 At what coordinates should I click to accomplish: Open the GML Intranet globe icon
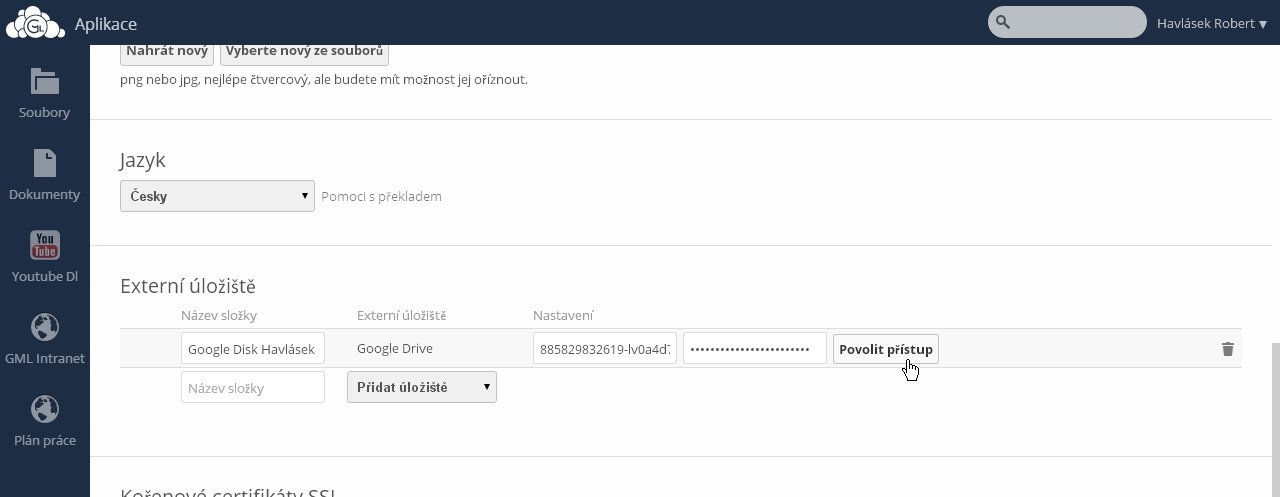click(x=44, y=328)
